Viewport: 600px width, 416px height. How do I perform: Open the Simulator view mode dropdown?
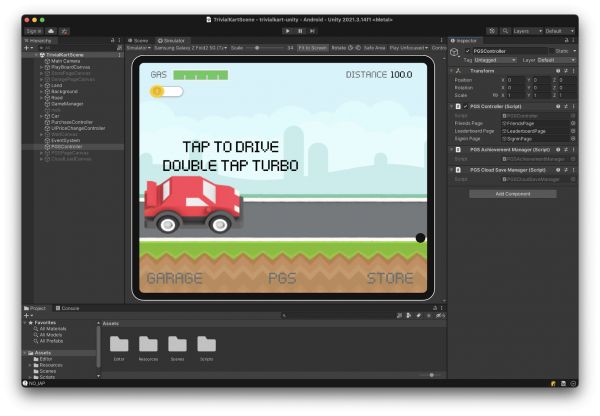click(139, 48)
